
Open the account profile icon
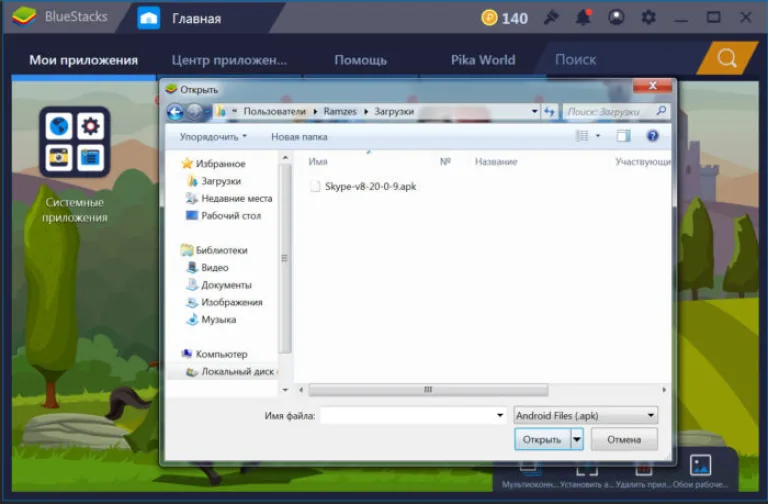point(616,18)
